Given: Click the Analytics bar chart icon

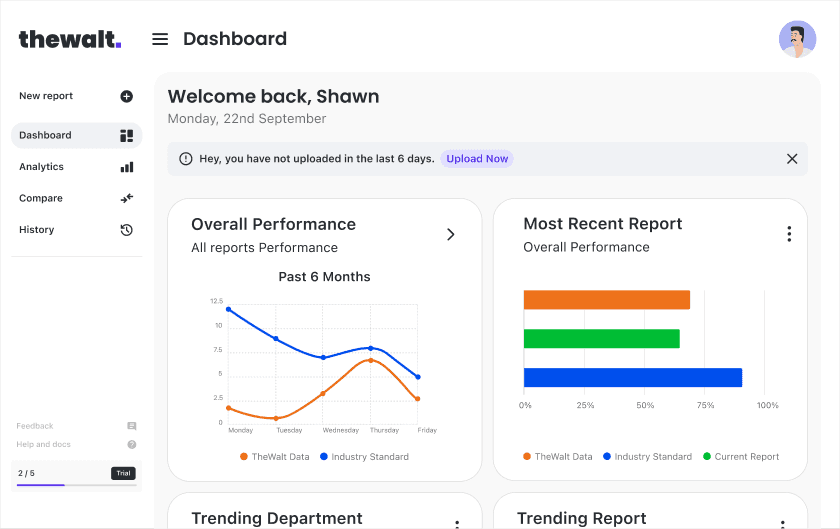Looking at the screenshot, I should (x=127, y=167).
